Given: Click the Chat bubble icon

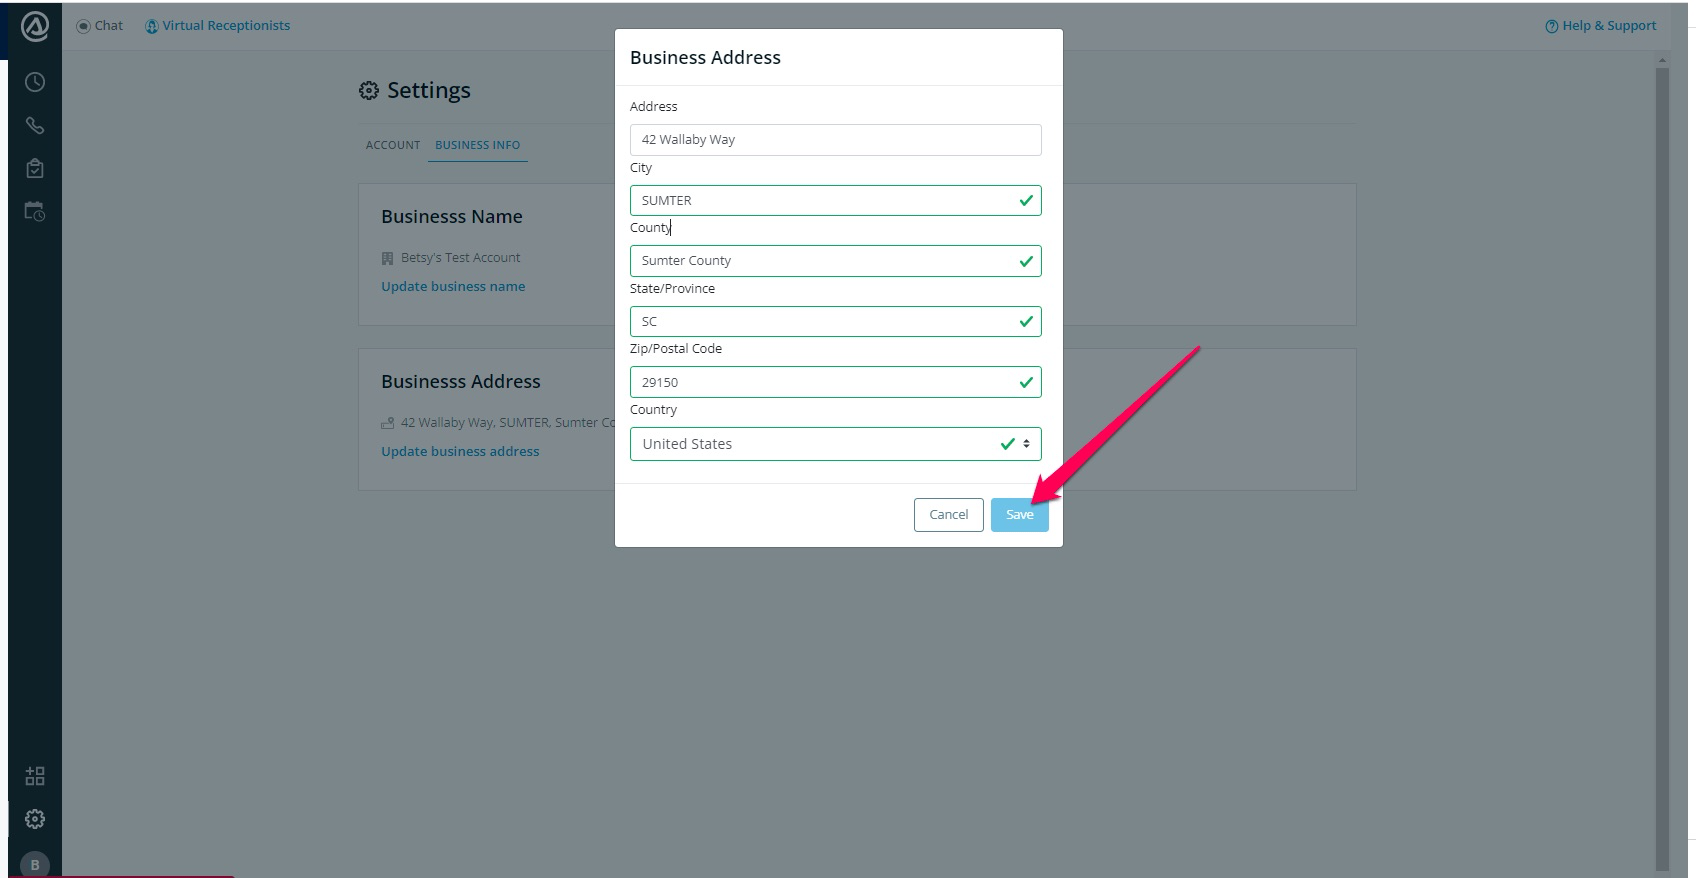Looking at the screenshot, I should (x=83, y=26).
